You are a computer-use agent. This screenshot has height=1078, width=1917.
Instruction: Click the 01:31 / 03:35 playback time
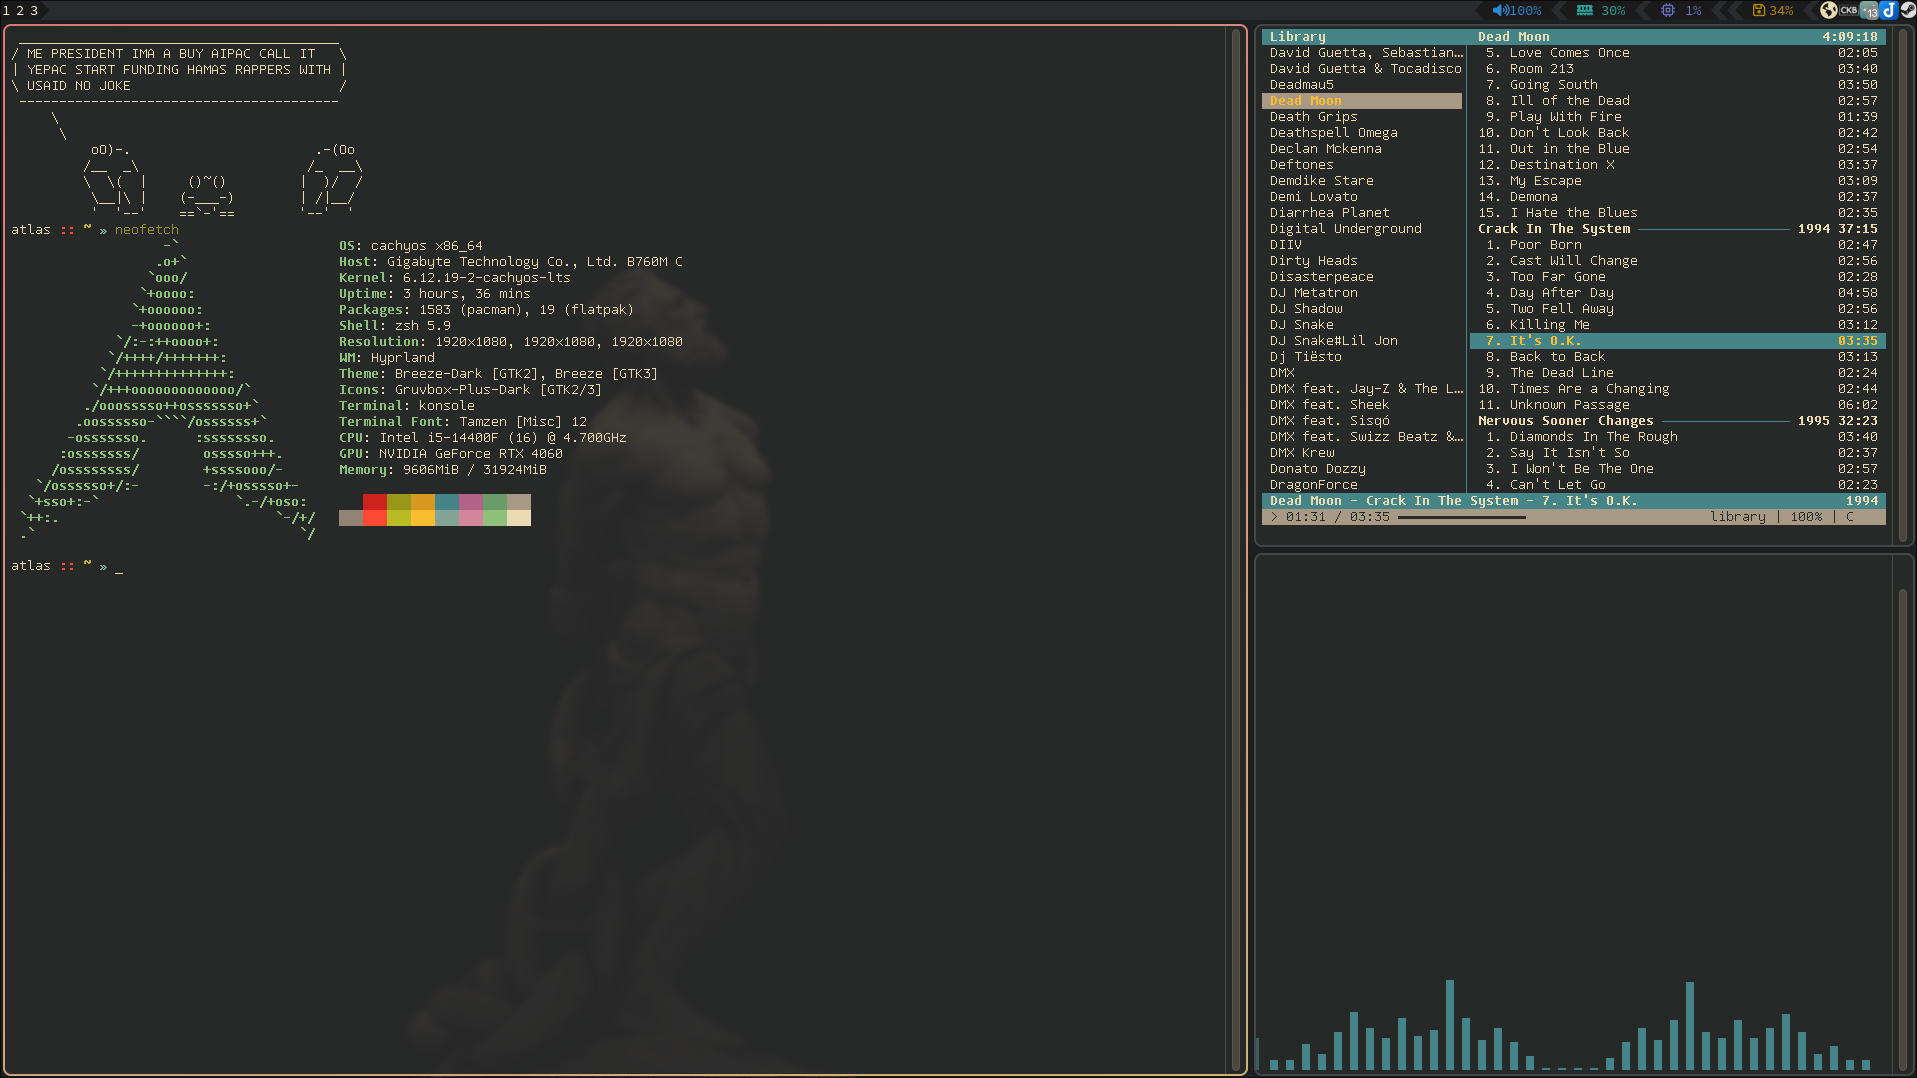[1337, 517]
